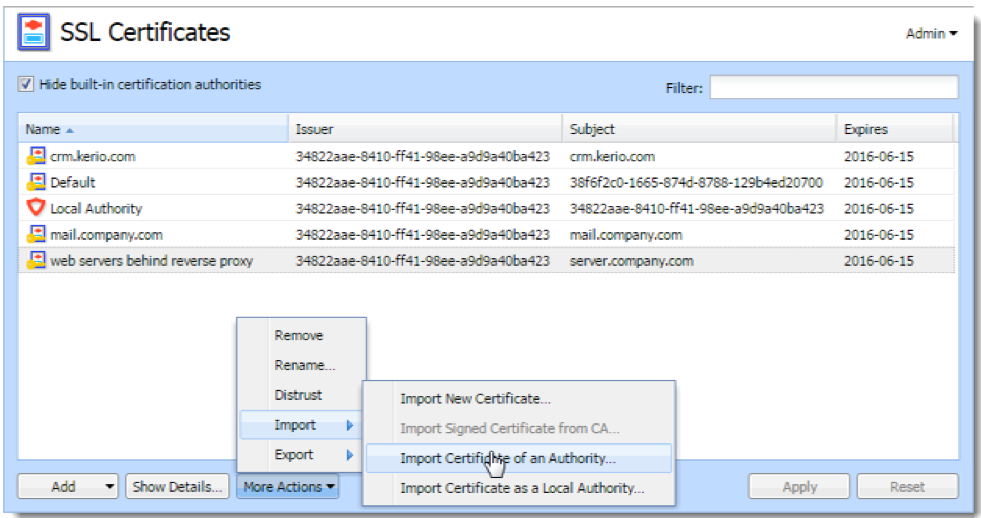This screenshot has height=518, width=981.
Task: Select web servers behind reverse proxy name
Action: [x=151, y=261]
